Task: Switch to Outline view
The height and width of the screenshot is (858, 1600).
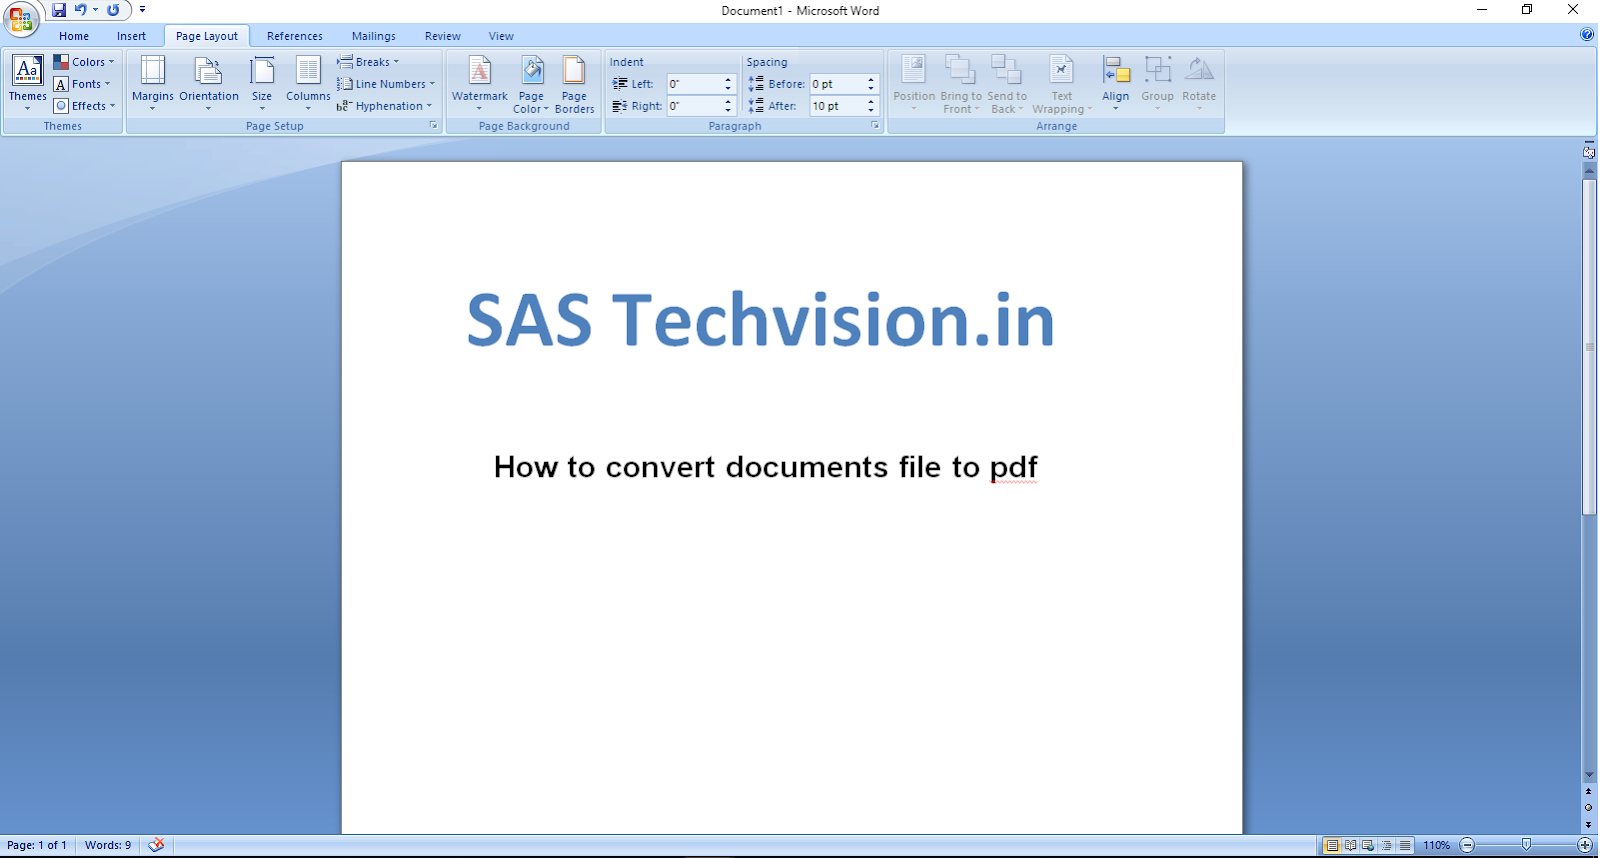Action: coord(1386,845)
